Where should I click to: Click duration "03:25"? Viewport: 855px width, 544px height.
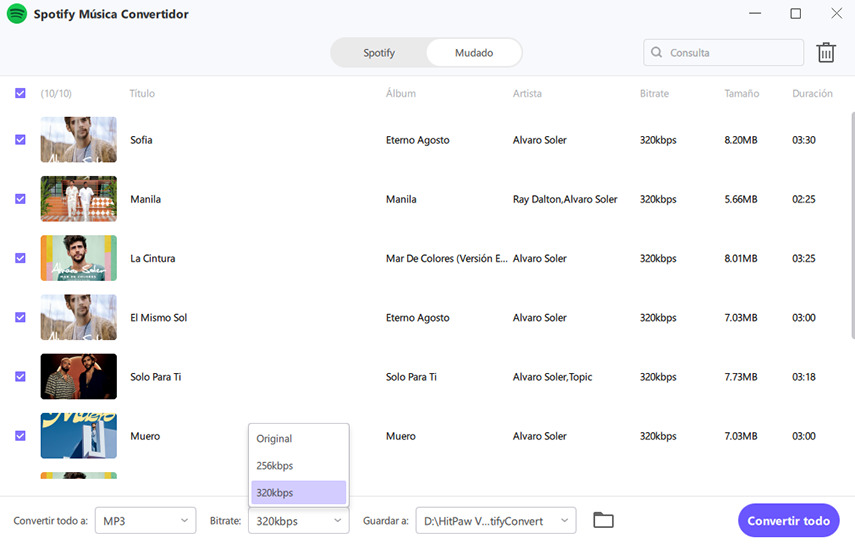pyautogui.click(x=804, y=258)
